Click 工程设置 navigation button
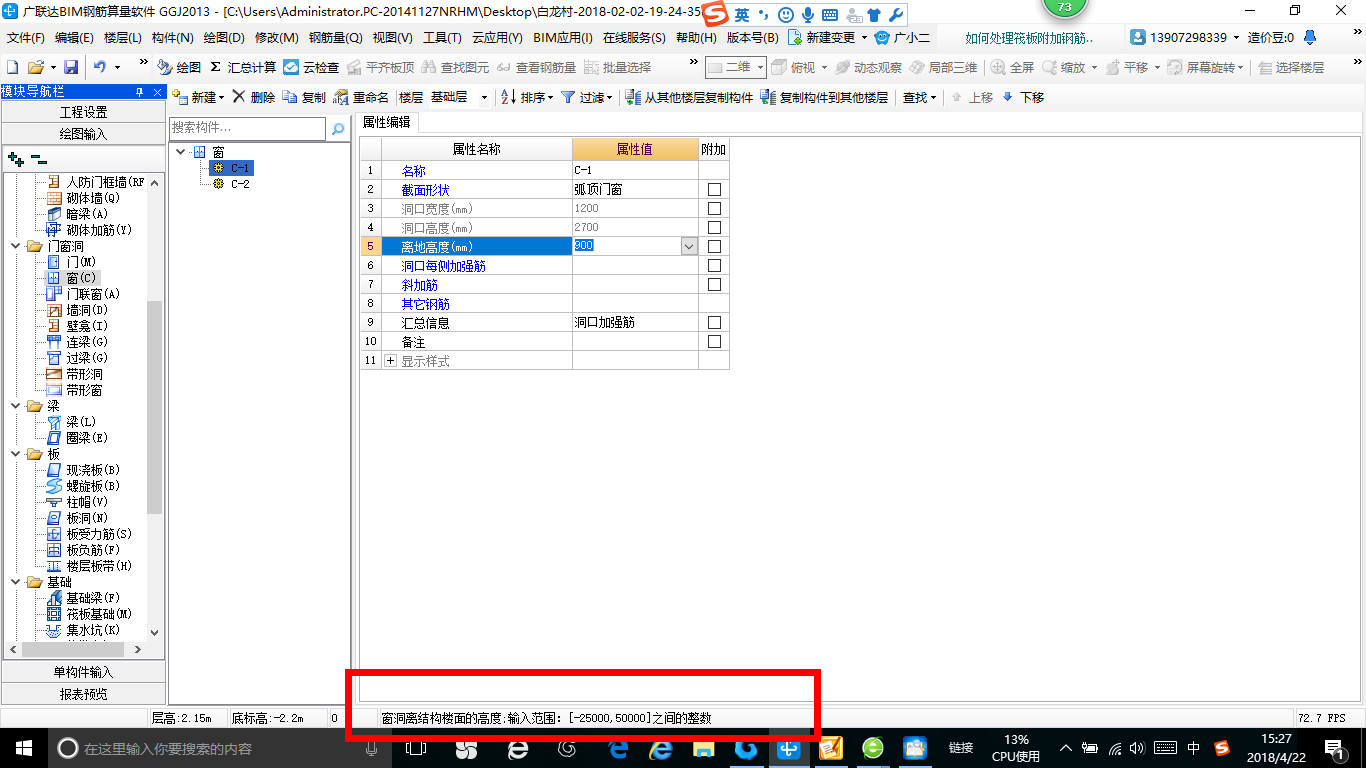 coord(84,112)
